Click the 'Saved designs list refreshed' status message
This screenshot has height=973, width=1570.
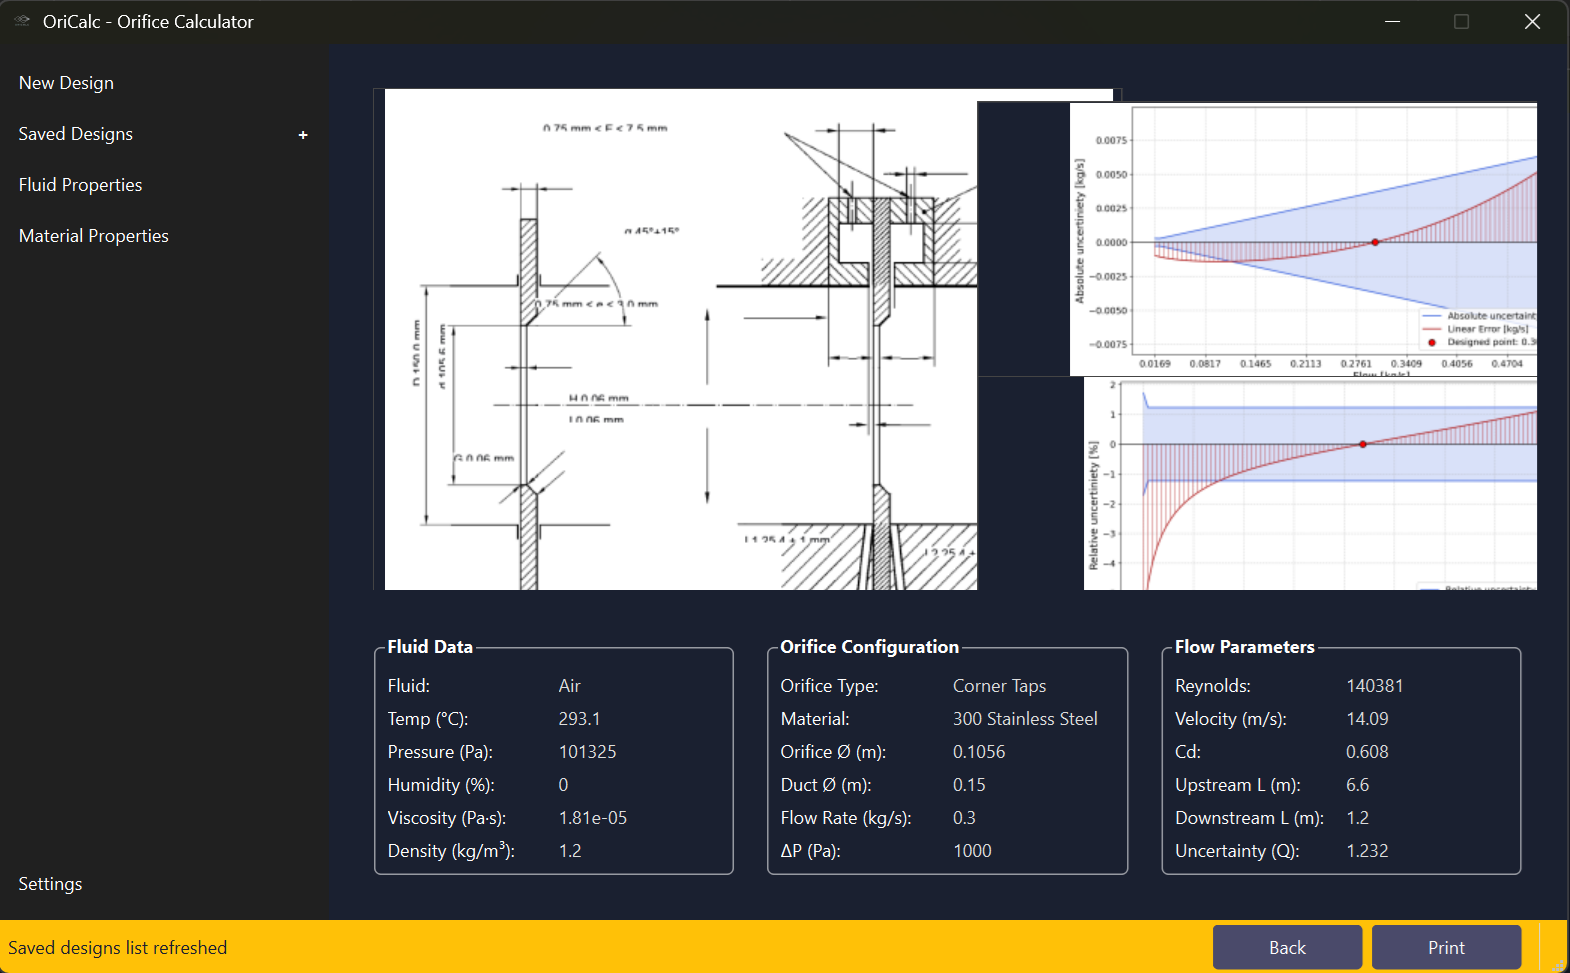118,948
